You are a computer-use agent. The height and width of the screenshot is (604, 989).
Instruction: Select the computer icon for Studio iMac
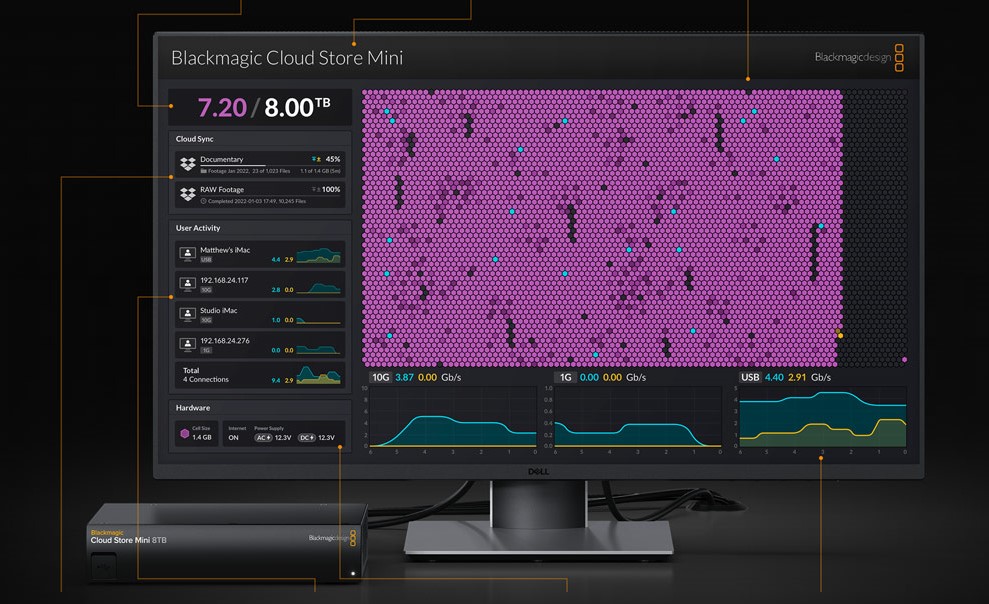[187, 314]
